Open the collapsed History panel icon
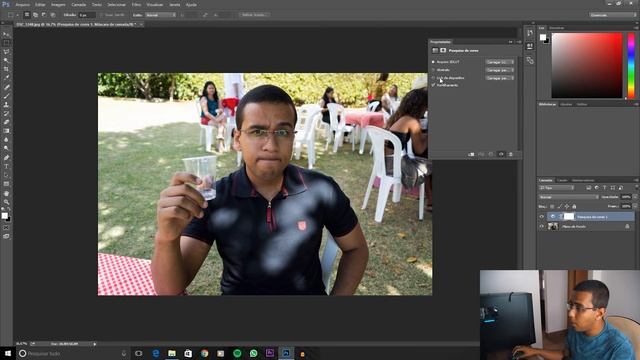640x360 pixels. pyautogui.click(x=530, y=33)
